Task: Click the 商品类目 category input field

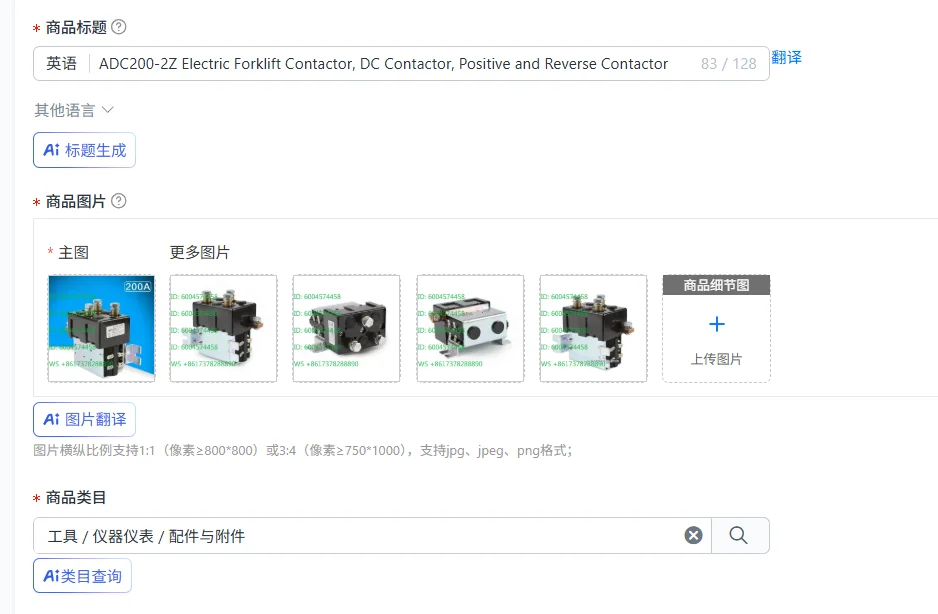Action: pos(371,536)
